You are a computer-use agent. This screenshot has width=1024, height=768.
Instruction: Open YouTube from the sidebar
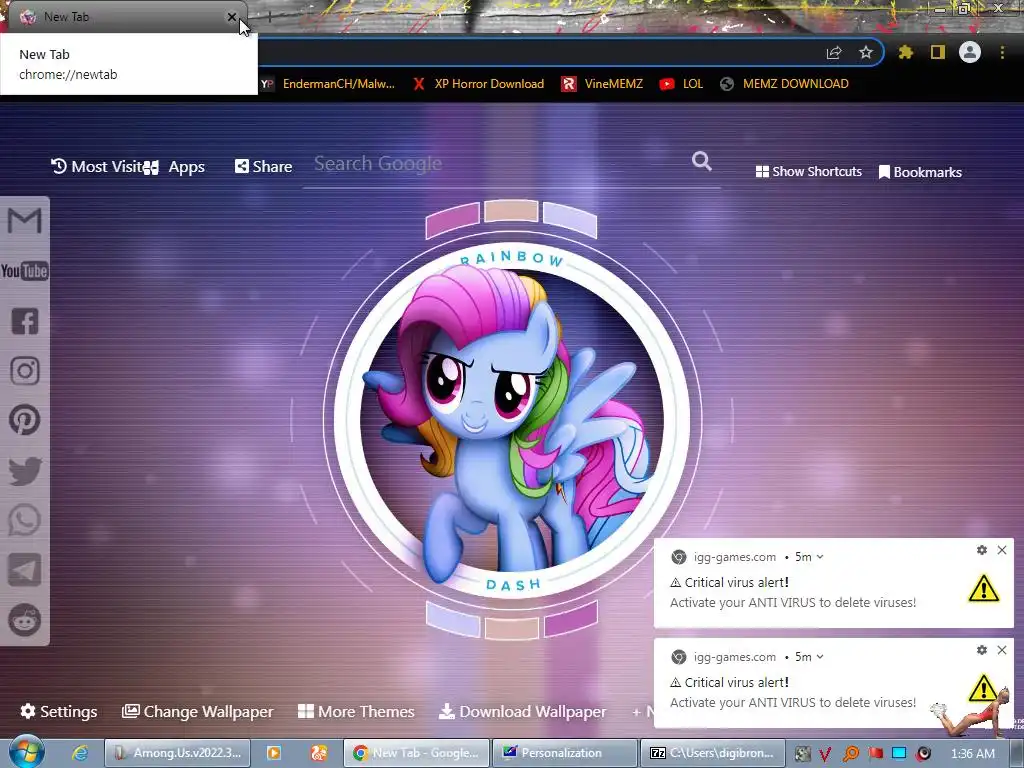click(25, 270)
